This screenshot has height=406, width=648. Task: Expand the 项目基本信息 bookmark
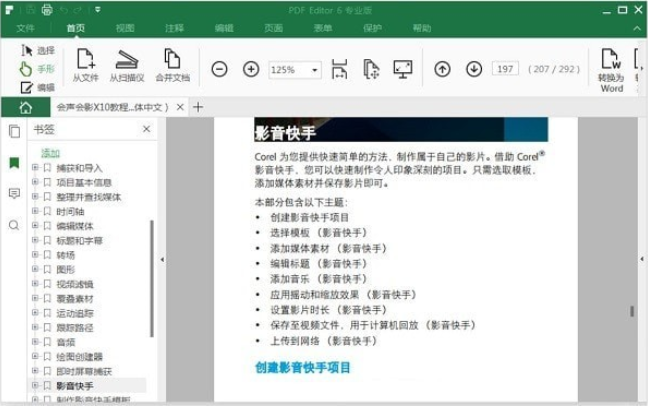tap(35, 182)
